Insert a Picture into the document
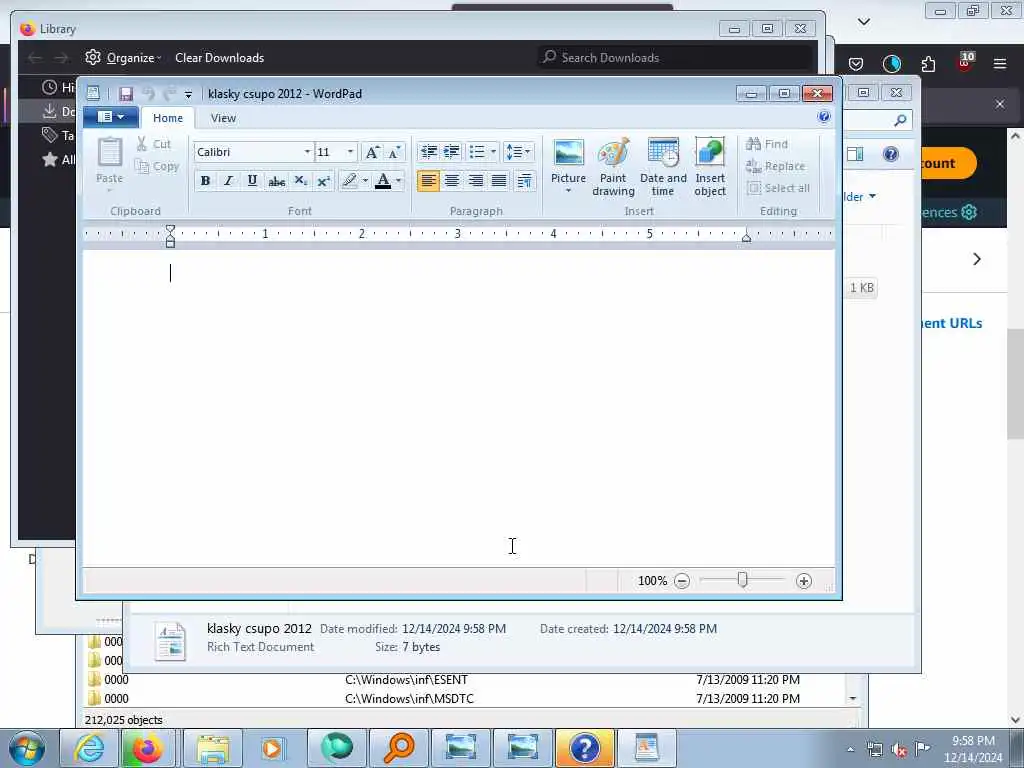 click(x=568, y=160)
